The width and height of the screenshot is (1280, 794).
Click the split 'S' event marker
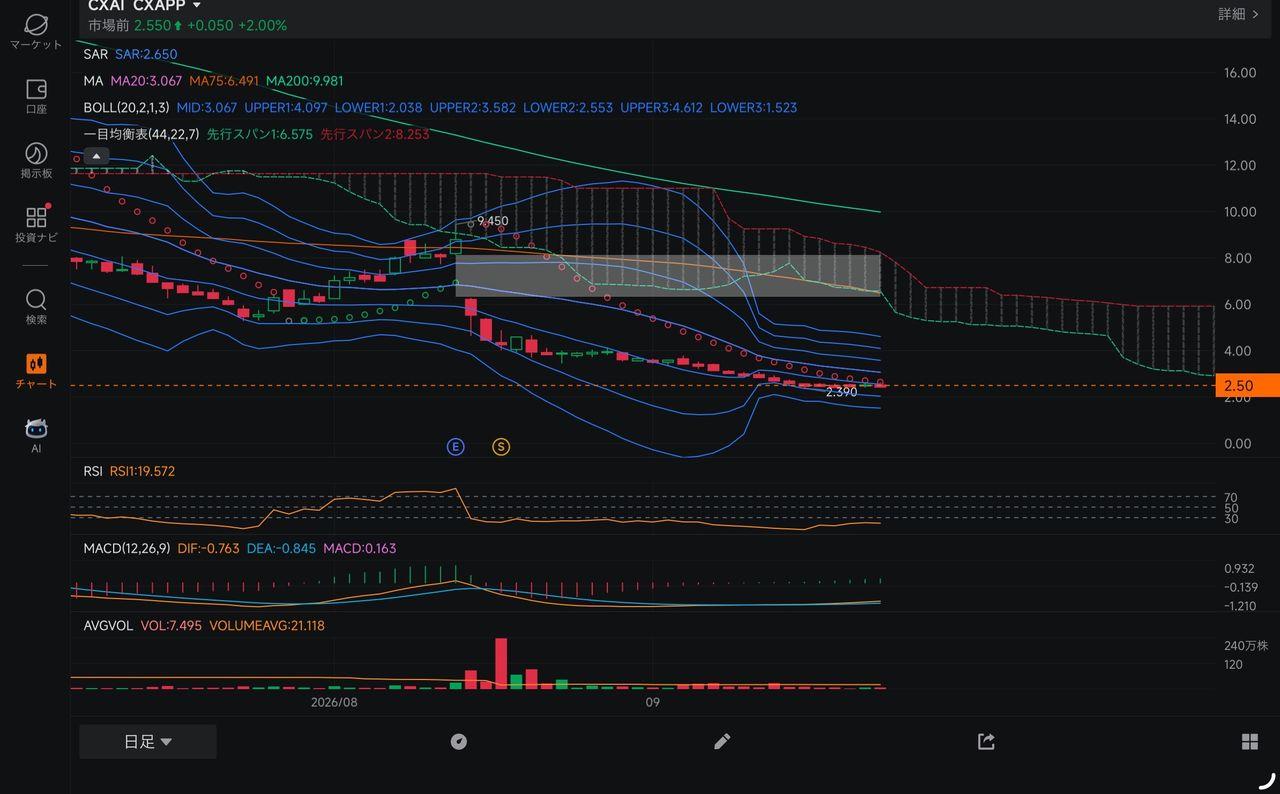[x=501, y=447]
